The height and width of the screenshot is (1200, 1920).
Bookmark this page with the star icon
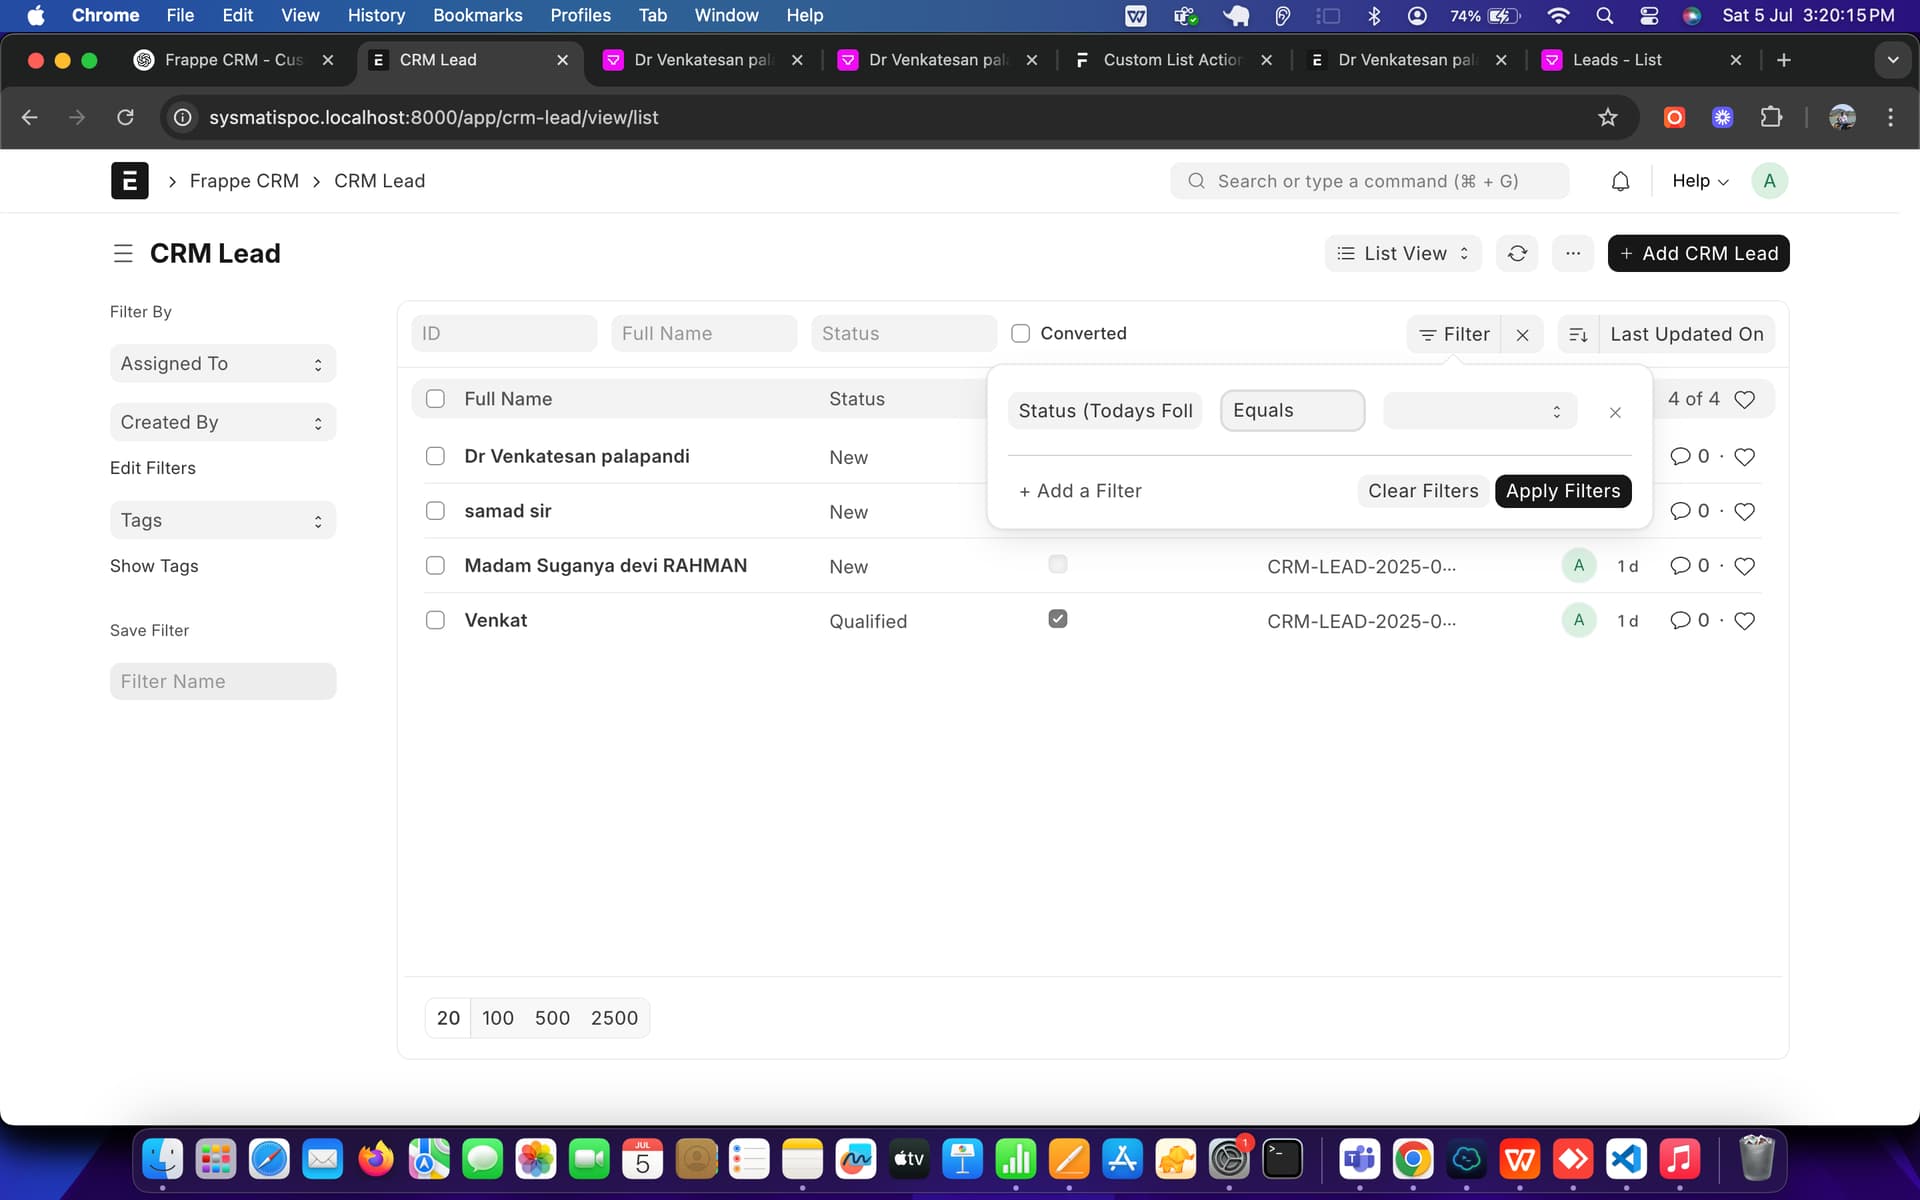[x=1607, y=118]
